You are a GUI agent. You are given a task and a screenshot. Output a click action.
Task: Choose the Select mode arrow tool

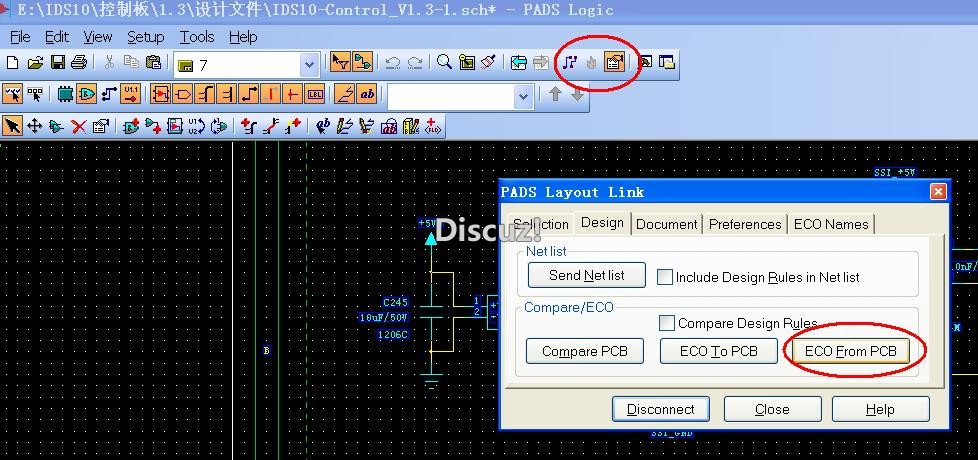pyautogui.click(x=12, y=127)
